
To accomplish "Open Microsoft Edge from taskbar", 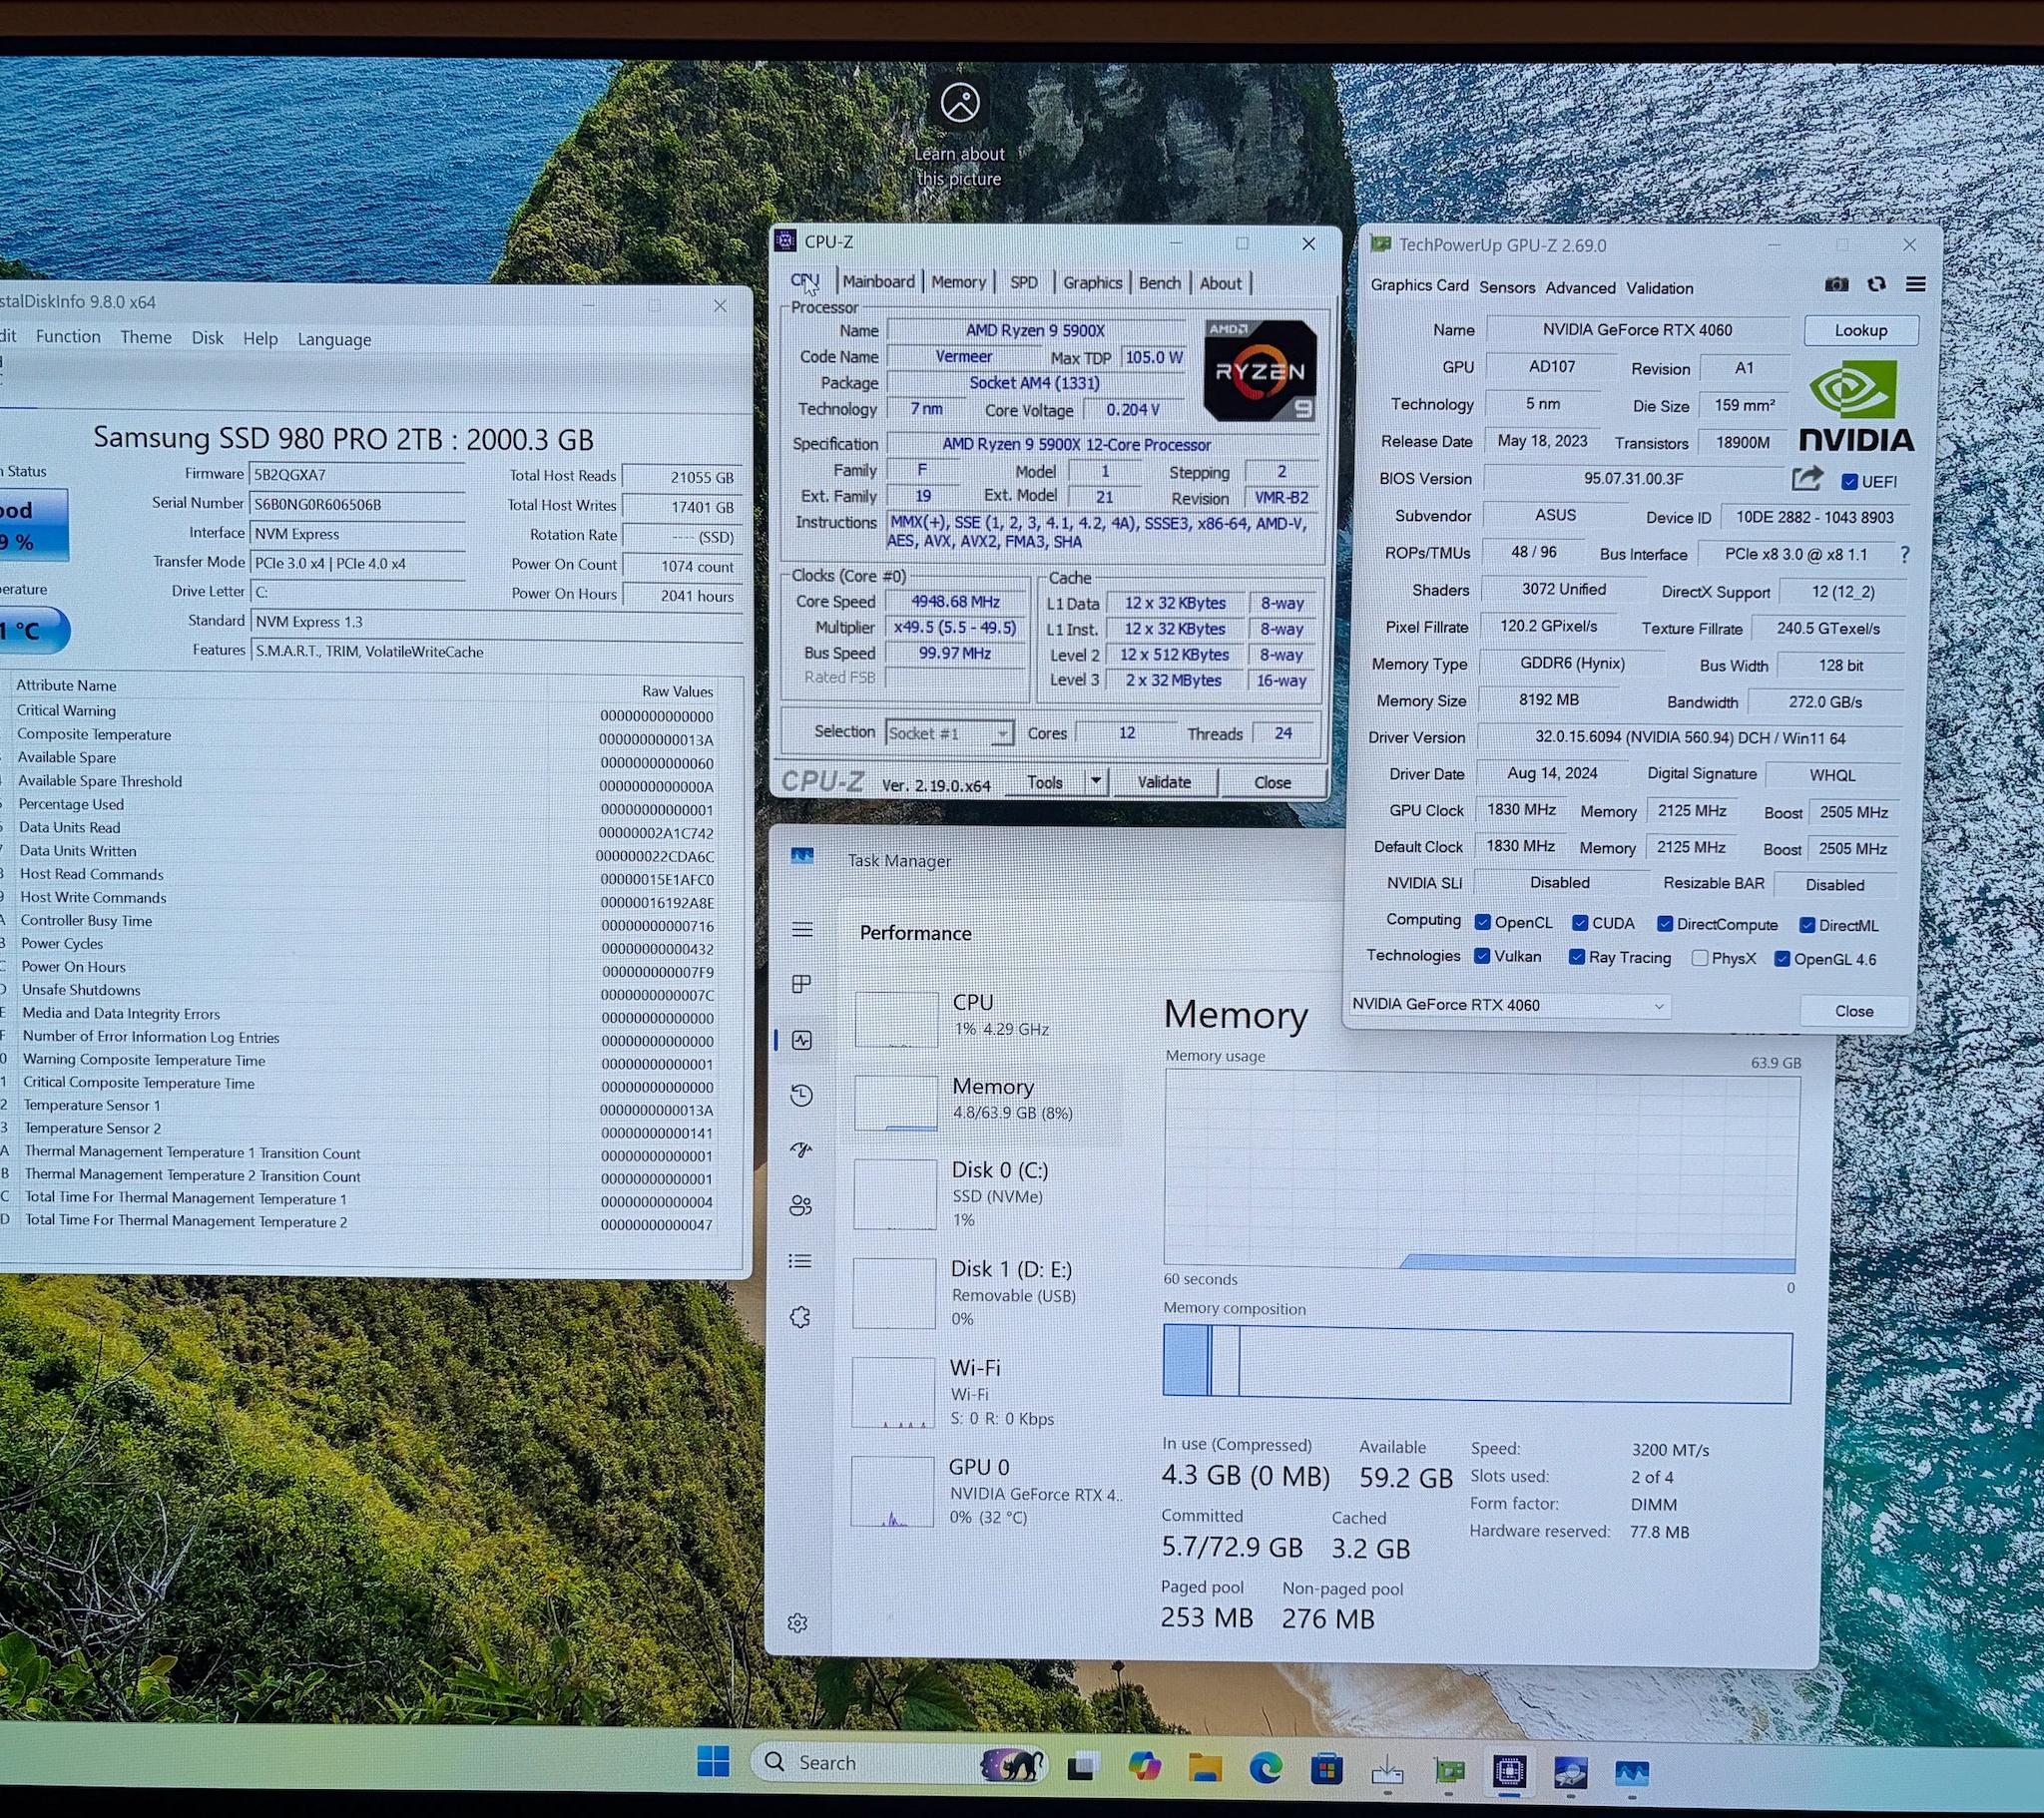I will (1266, 1769).
